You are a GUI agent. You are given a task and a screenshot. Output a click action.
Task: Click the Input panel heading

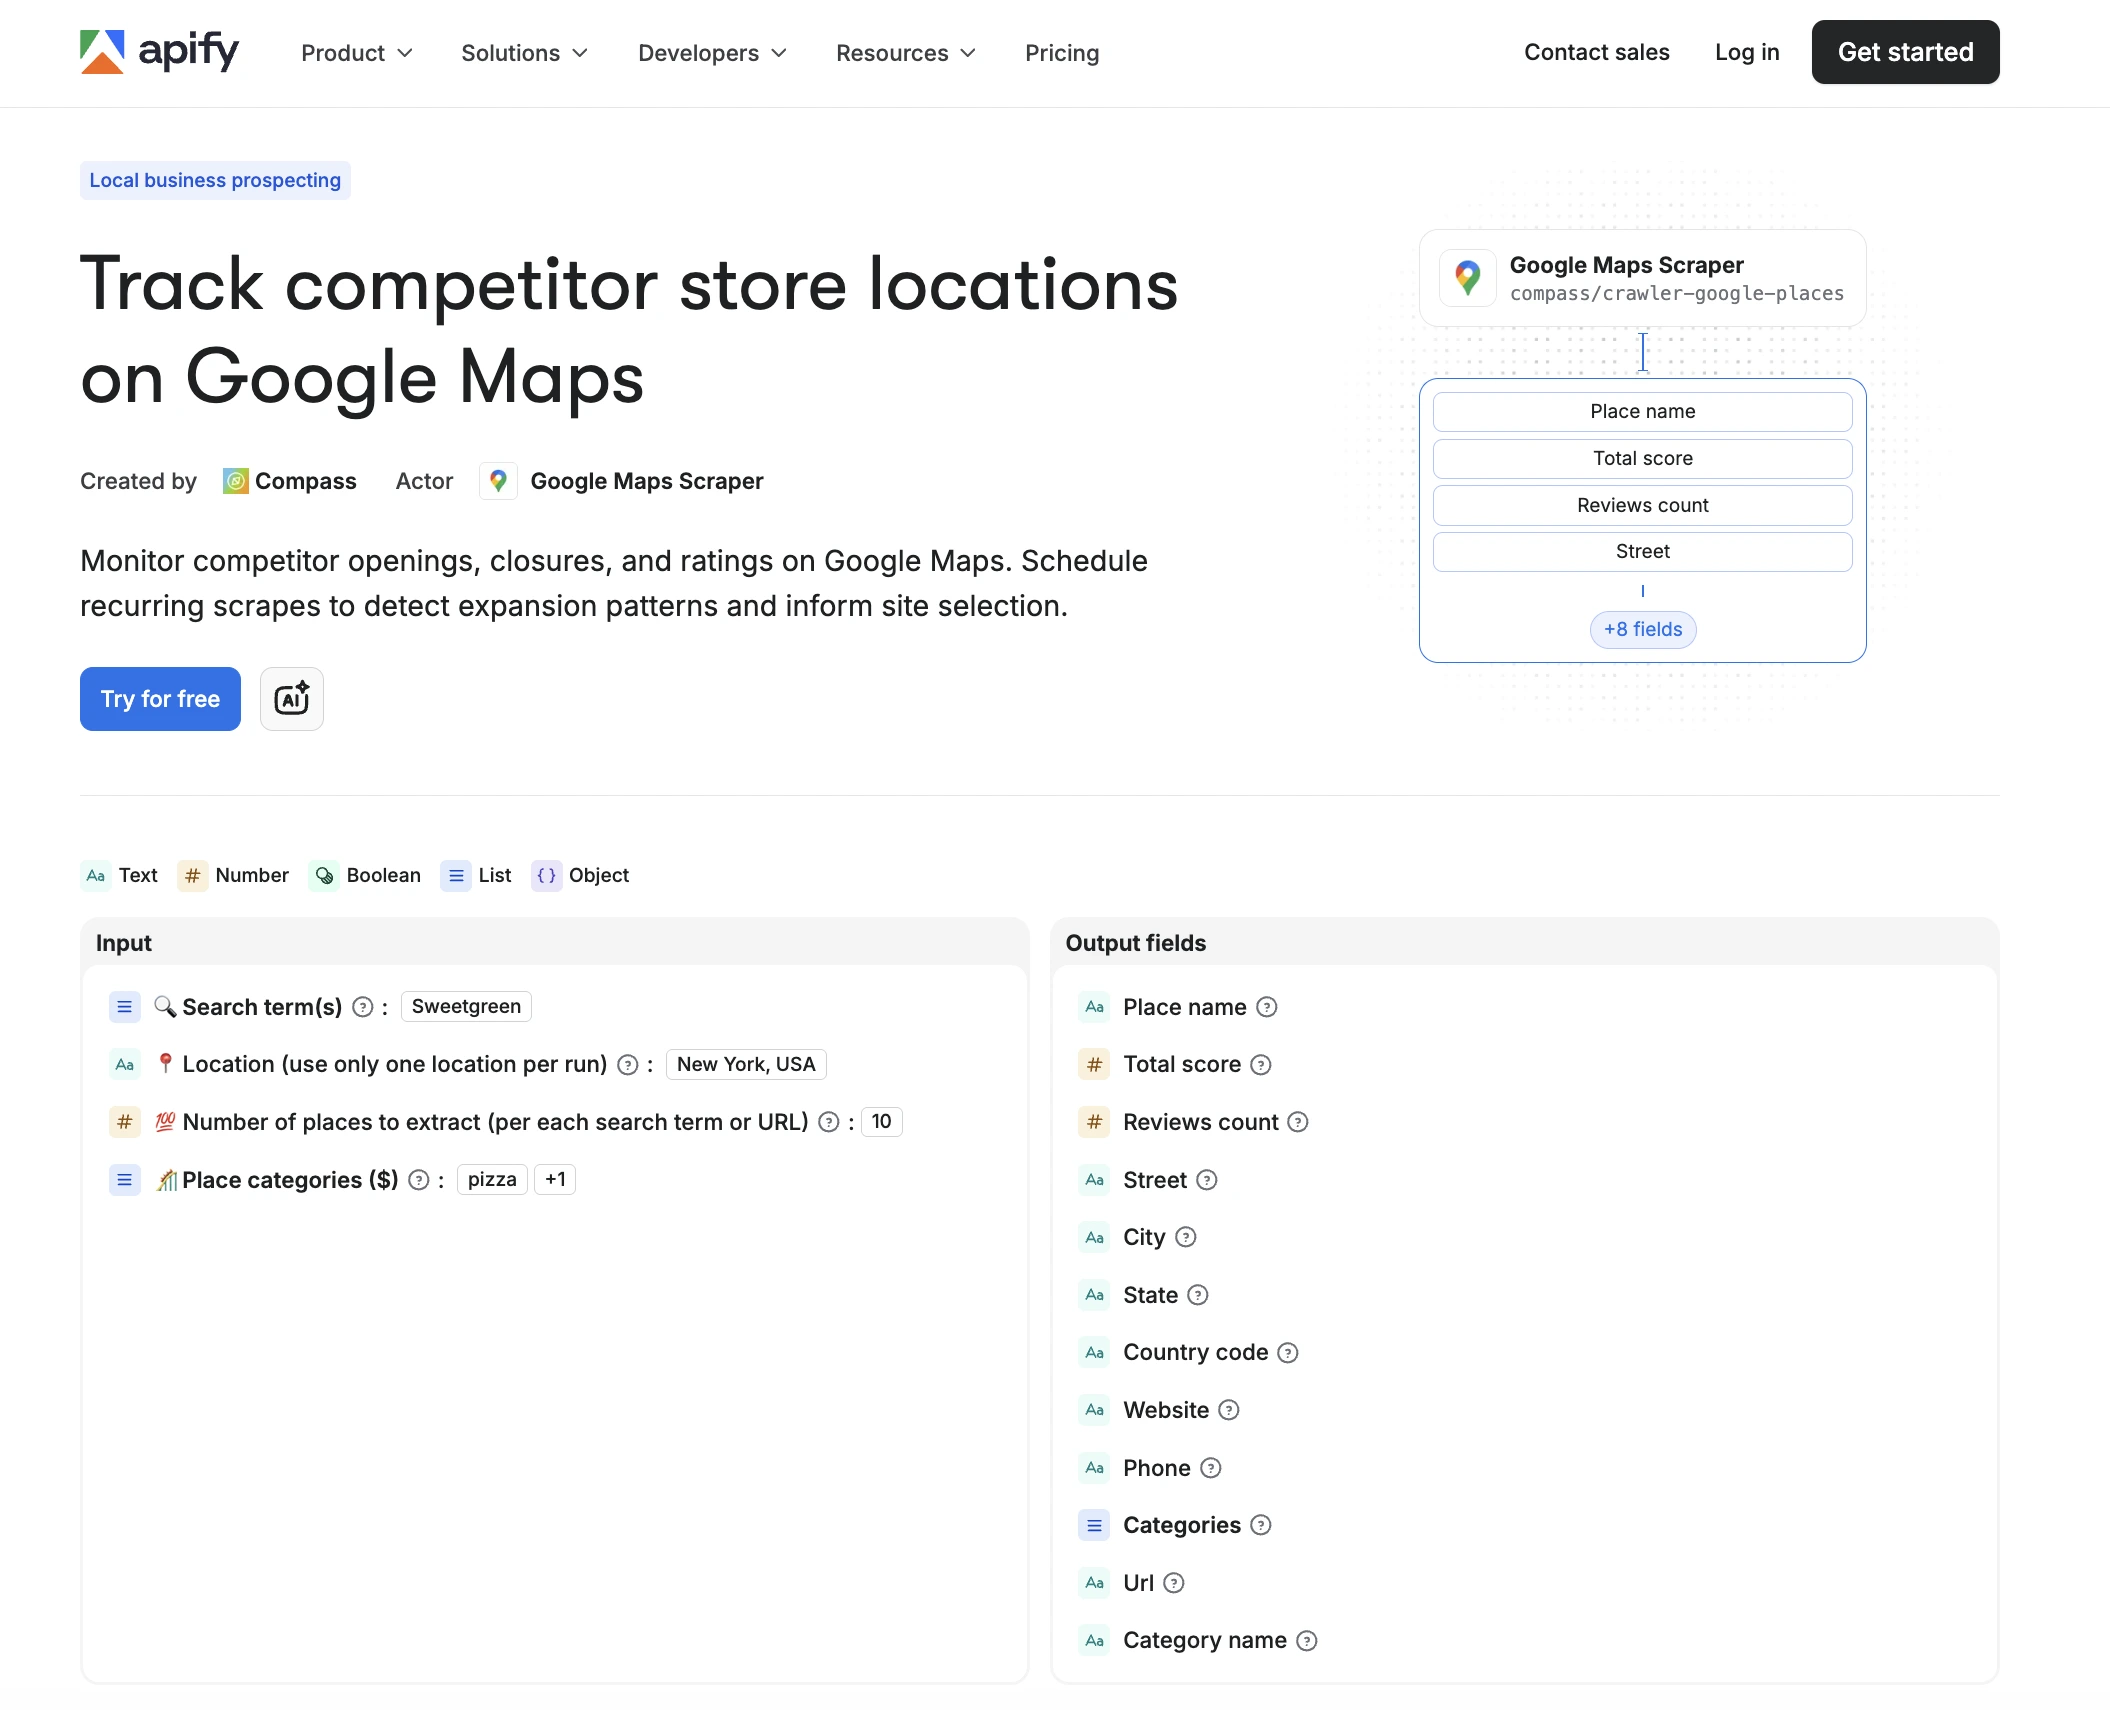(x=124, y=943)
